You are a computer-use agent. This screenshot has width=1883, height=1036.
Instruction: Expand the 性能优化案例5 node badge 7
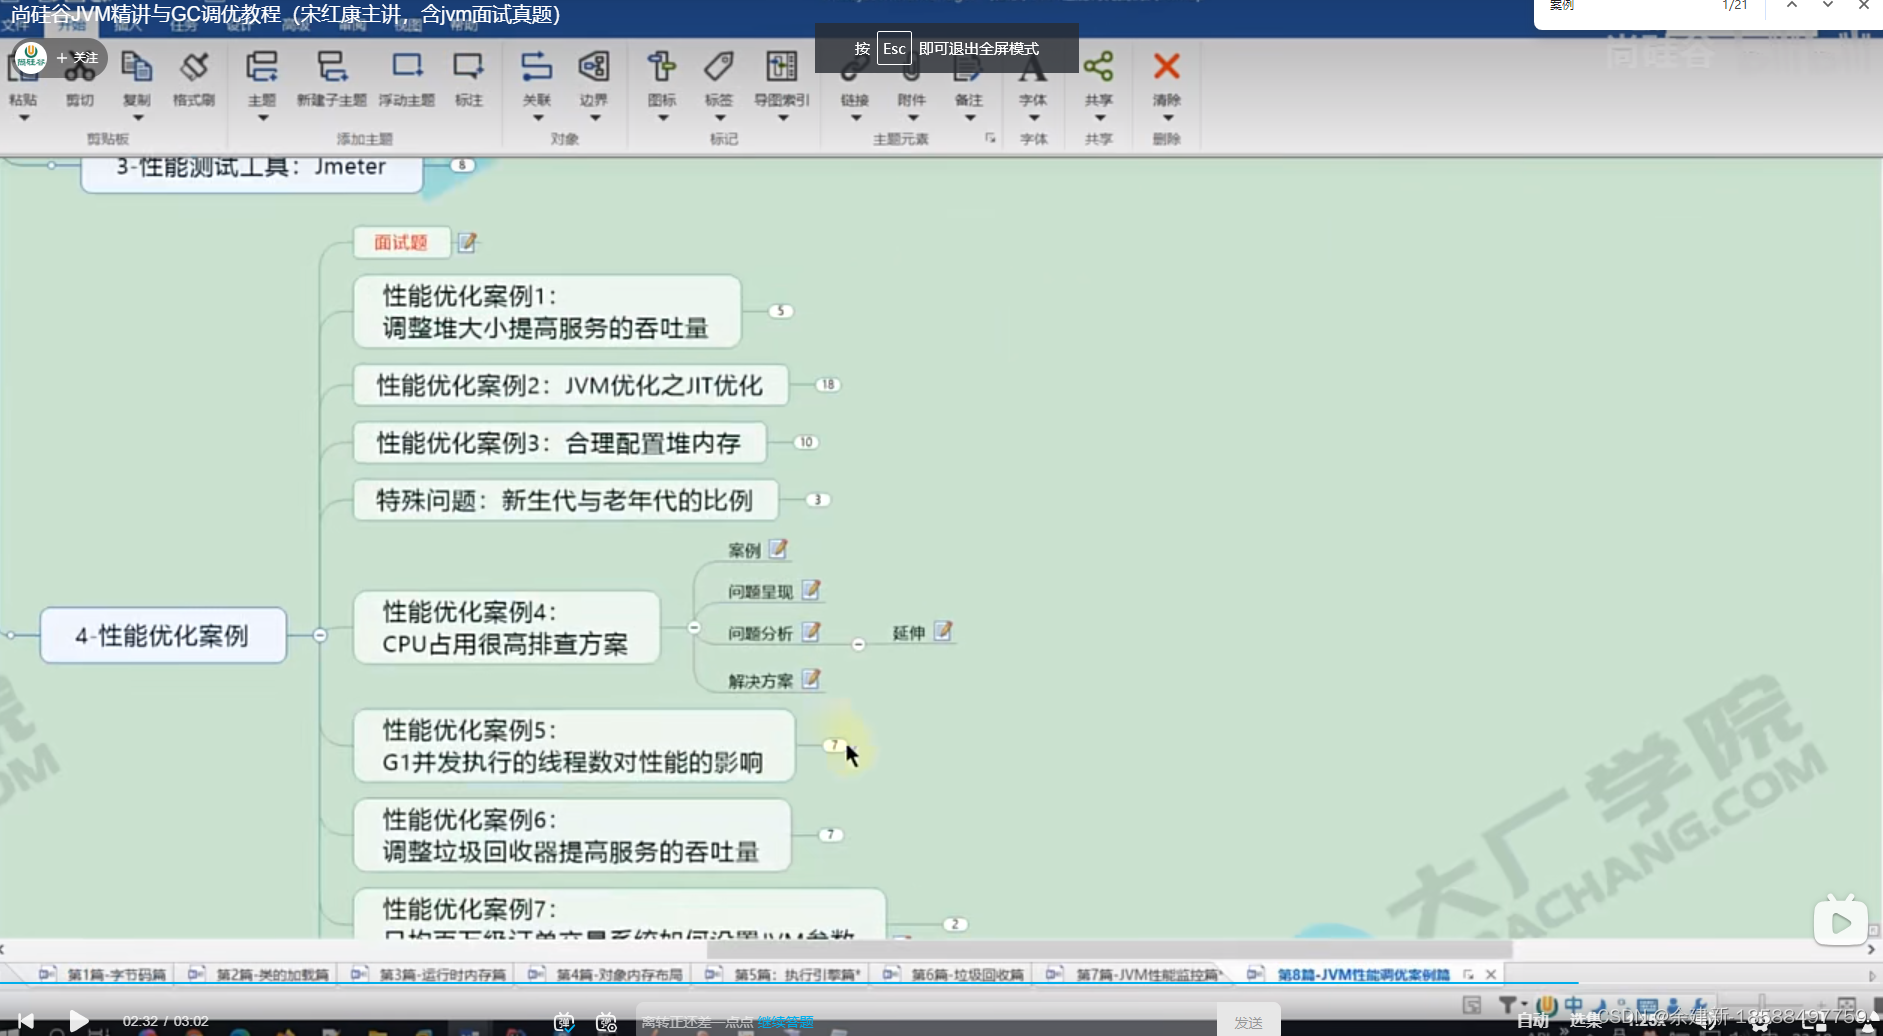[834, 745]
